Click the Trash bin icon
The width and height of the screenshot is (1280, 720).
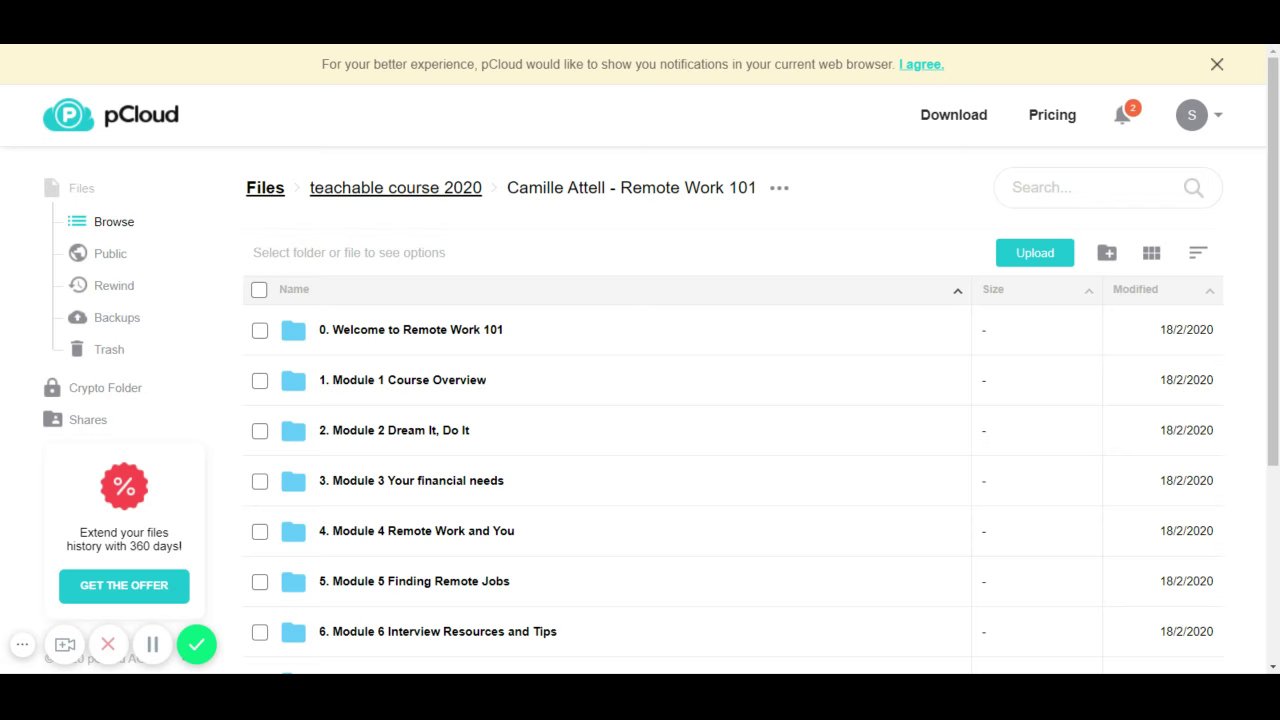click(77, 350)
